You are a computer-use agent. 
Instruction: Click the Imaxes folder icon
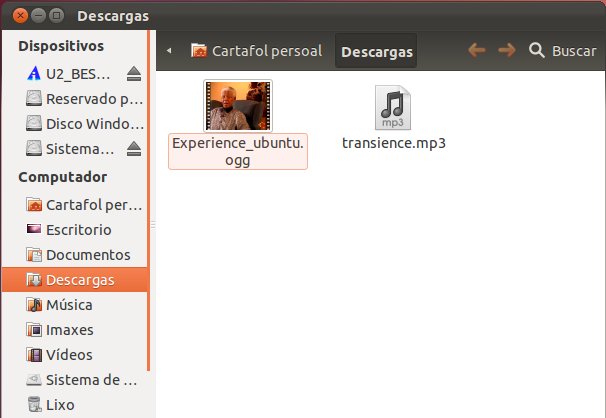34,330
